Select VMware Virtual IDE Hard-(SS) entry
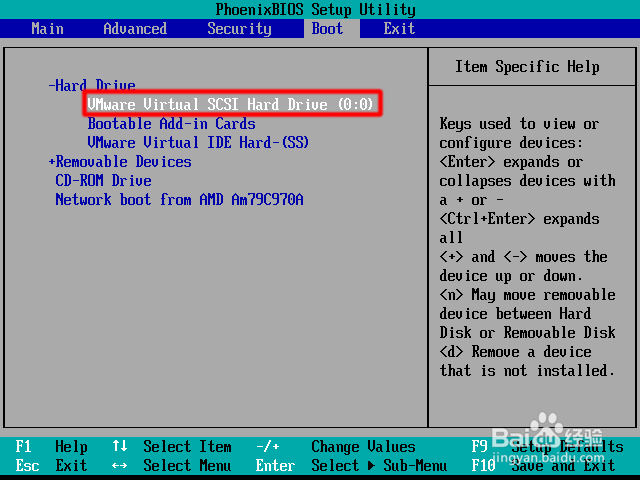The height and width of the screenshot is (480, 640). [x=198, y=142]
